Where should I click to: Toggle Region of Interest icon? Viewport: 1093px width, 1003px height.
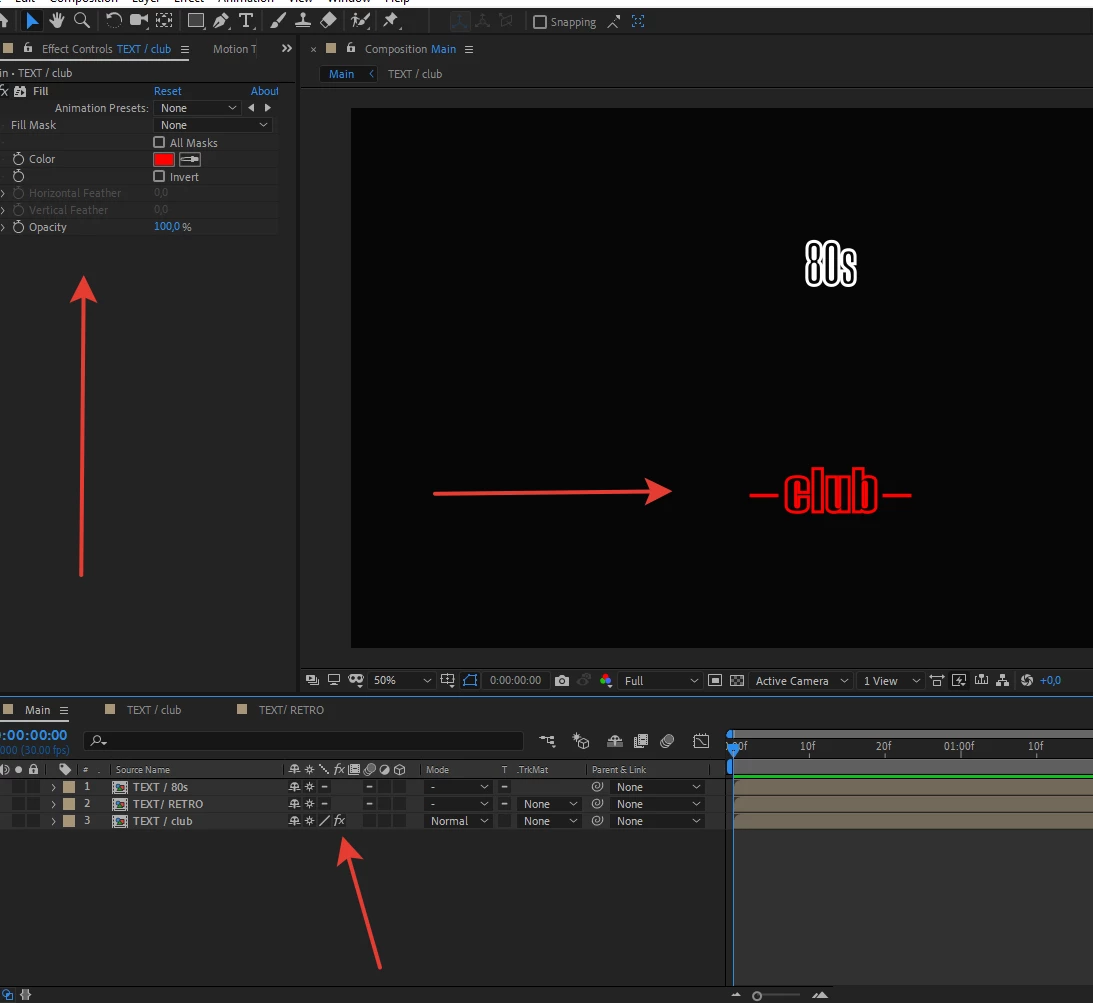click(714, 680)
